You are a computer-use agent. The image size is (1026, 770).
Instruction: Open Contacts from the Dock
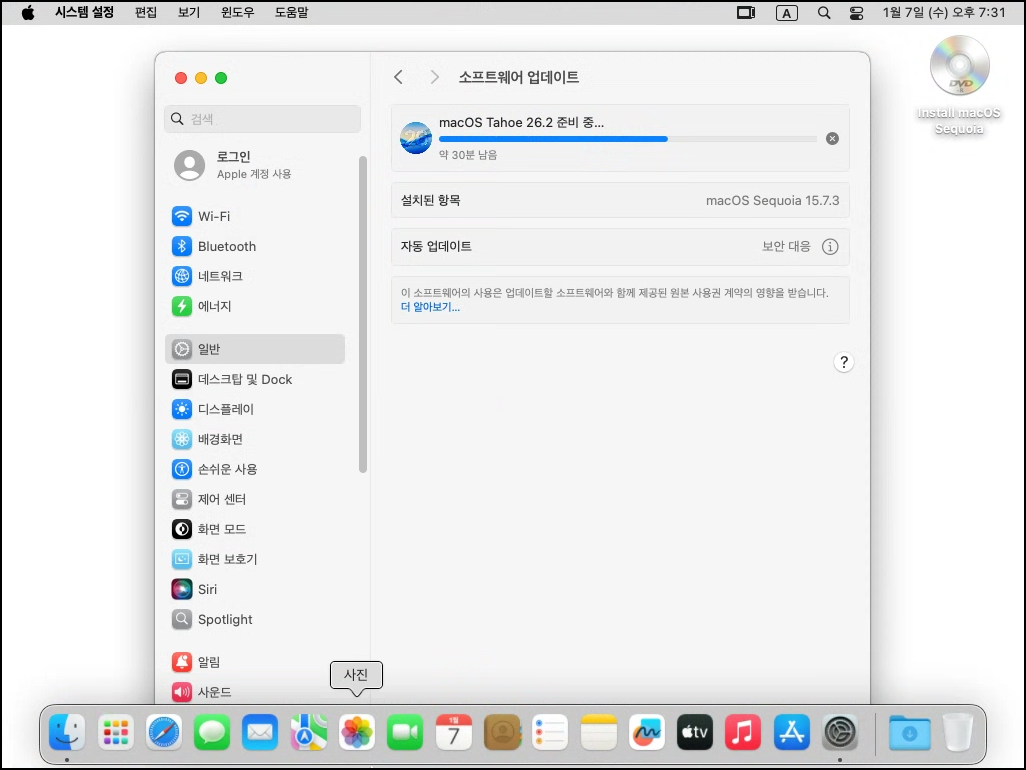(502, 732)
